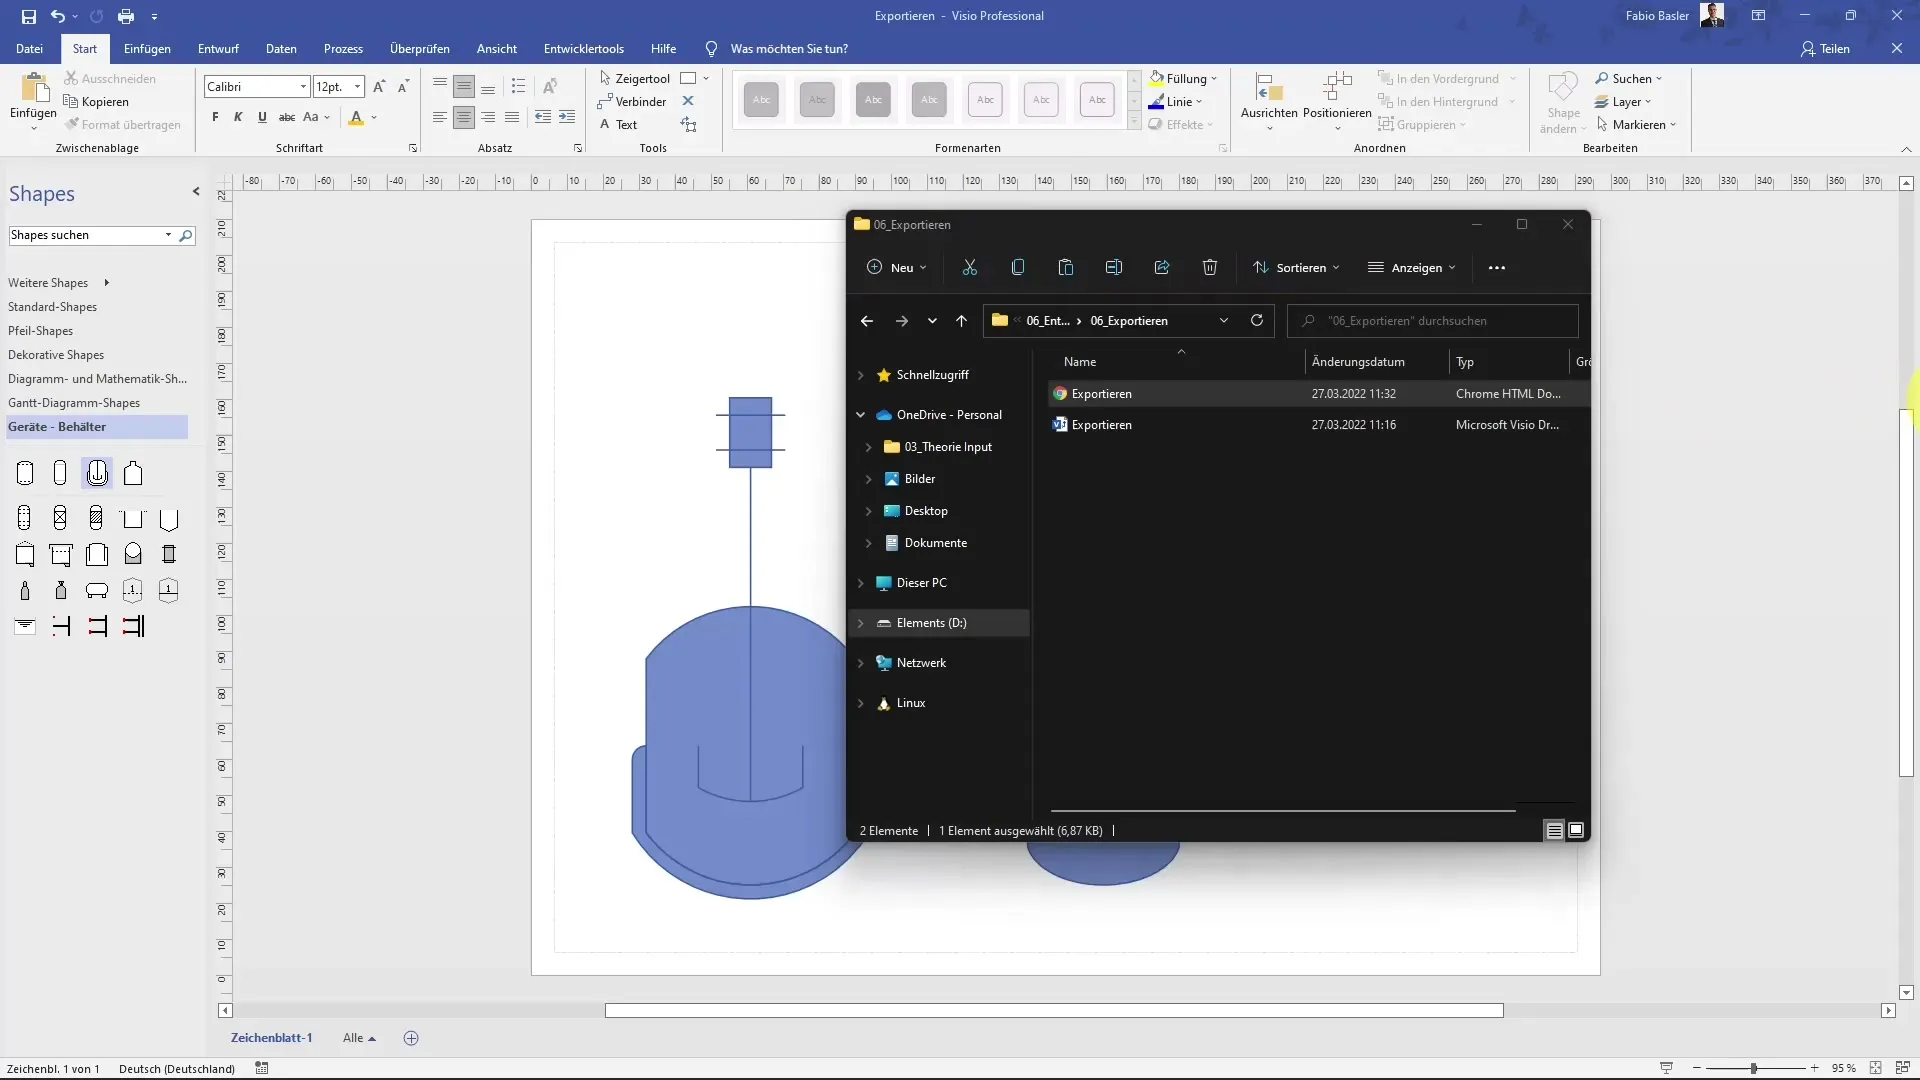Click the Teilen share button
Screen dimensions: 1920x1080
point(1825,48)
